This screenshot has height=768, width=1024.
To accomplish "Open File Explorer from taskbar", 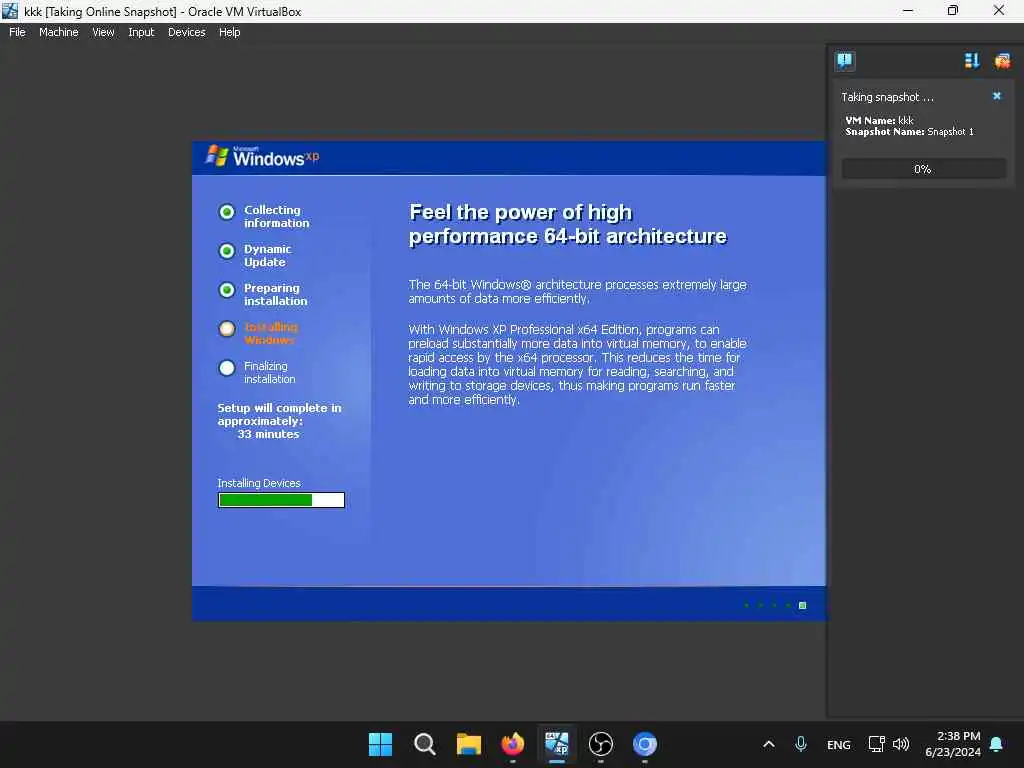I will (x=468, y=744).
